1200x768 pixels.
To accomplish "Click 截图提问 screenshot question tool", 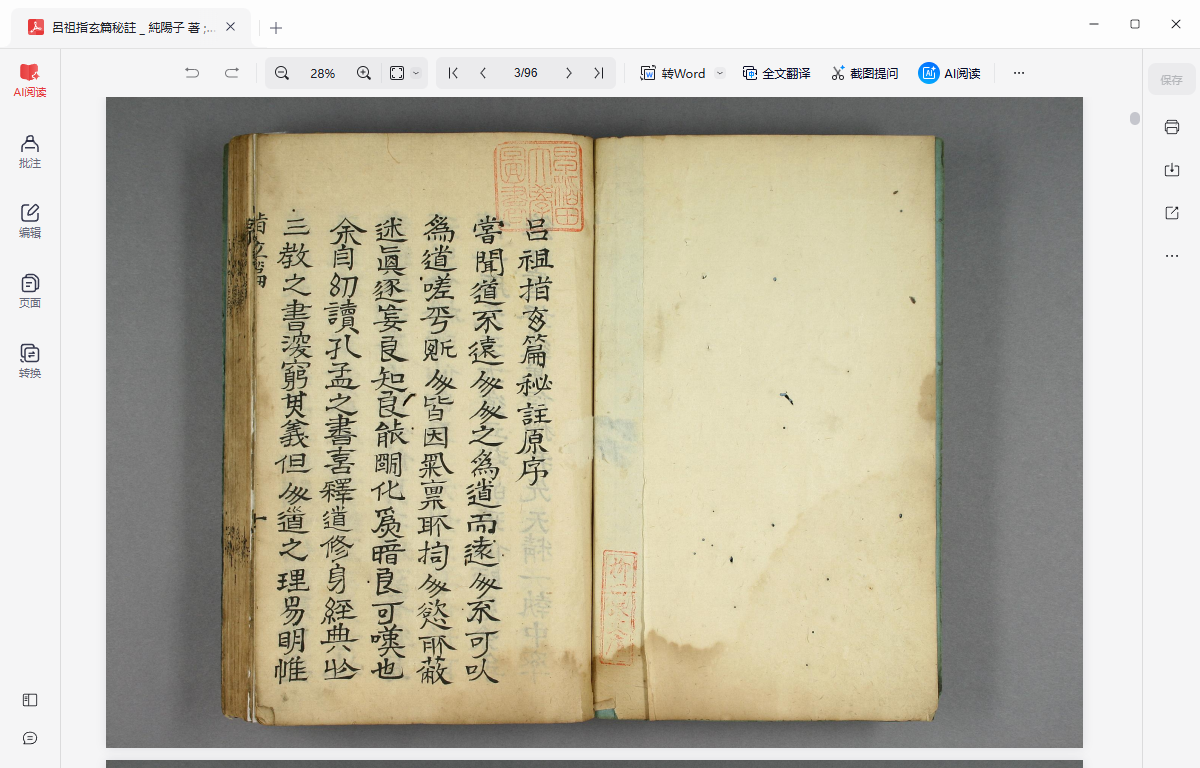I will point(864,73).
